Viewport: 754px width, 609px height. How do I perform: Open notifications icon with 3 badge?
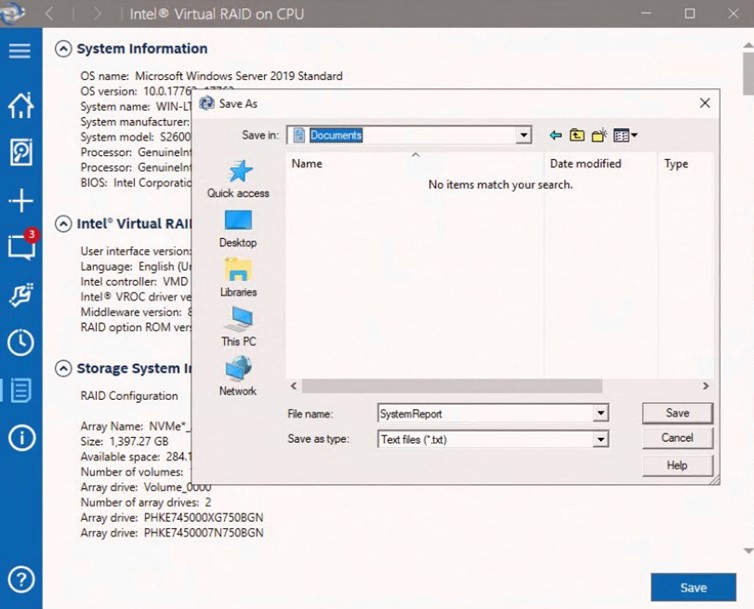tap(22, 245)
